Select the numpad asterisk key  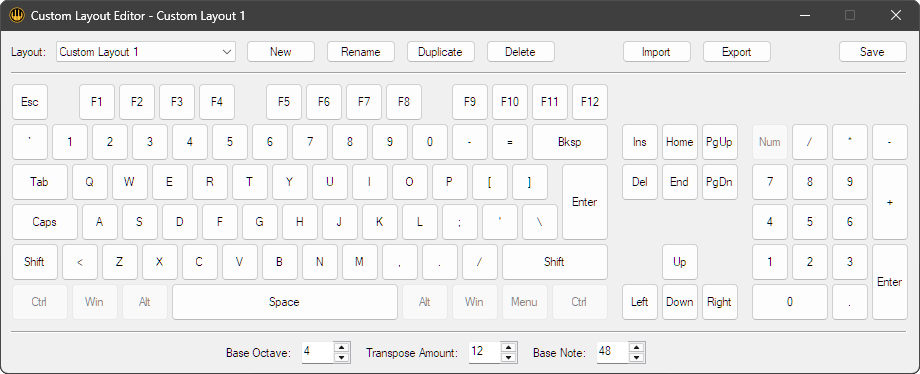[850, 142]
